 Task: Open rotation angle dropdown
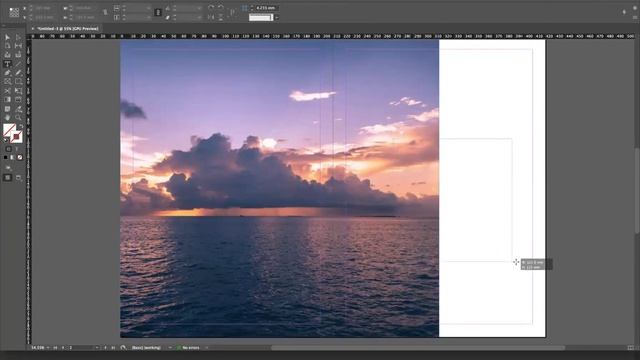click(199, 8)
